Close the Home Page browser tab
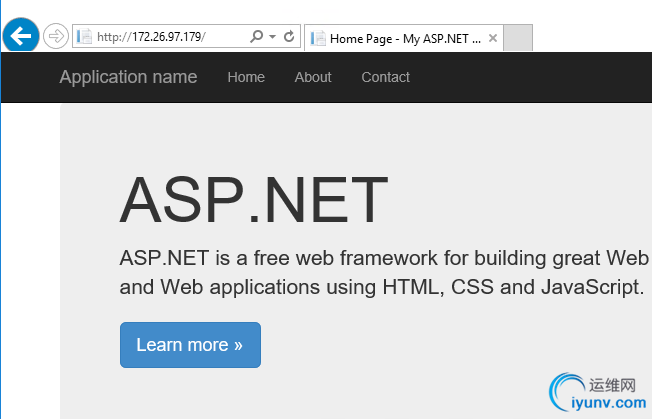Image resolution: width=652 pixels, height=419 pixels. click(493, 38)
